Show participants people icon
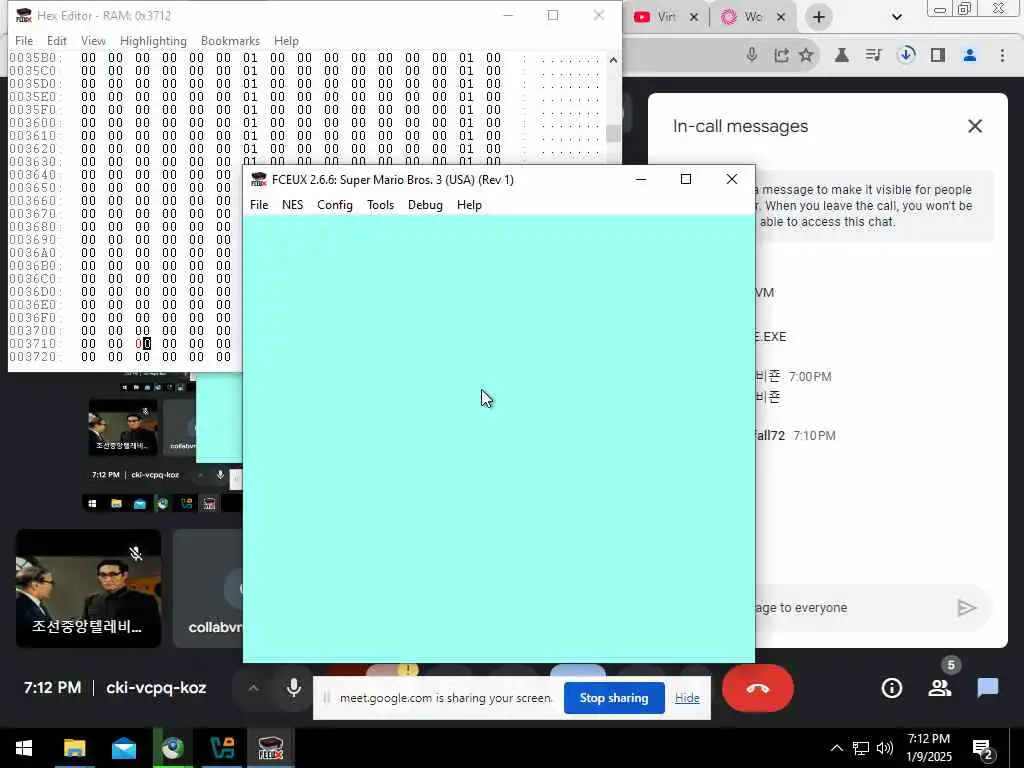The image size is (1024, 768). pos(940,688)
